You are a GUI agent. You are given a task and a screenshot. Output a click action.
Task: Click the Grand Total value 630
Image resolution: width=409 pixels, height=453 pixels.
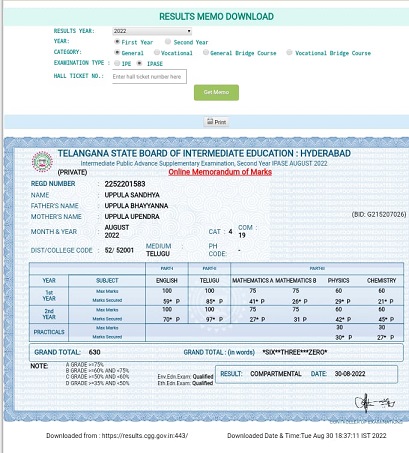tap(95, 352)
